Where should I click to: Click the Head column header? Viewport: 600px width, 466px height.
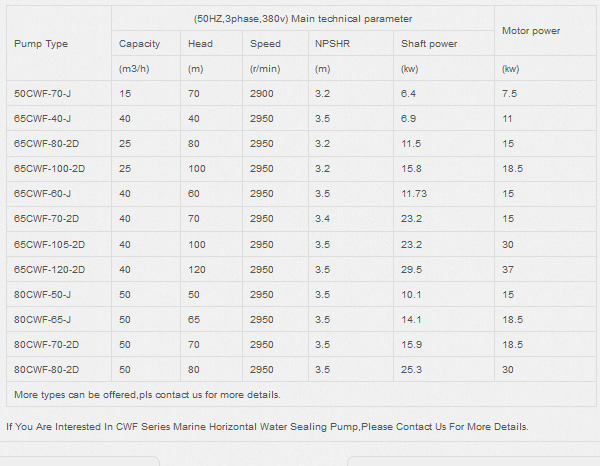[200, 44]
